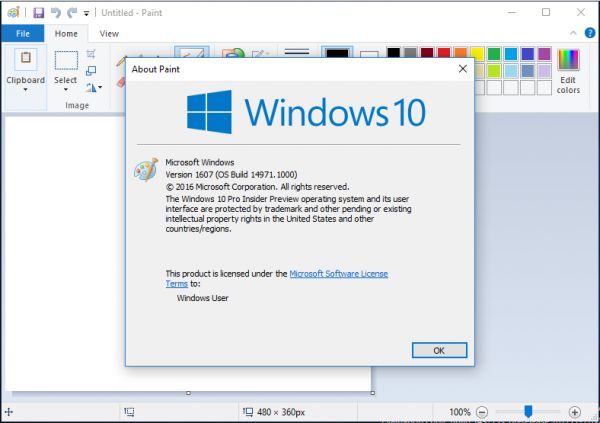
Task: Pick the gray palette swatch
Action: [x=410, y=54]
